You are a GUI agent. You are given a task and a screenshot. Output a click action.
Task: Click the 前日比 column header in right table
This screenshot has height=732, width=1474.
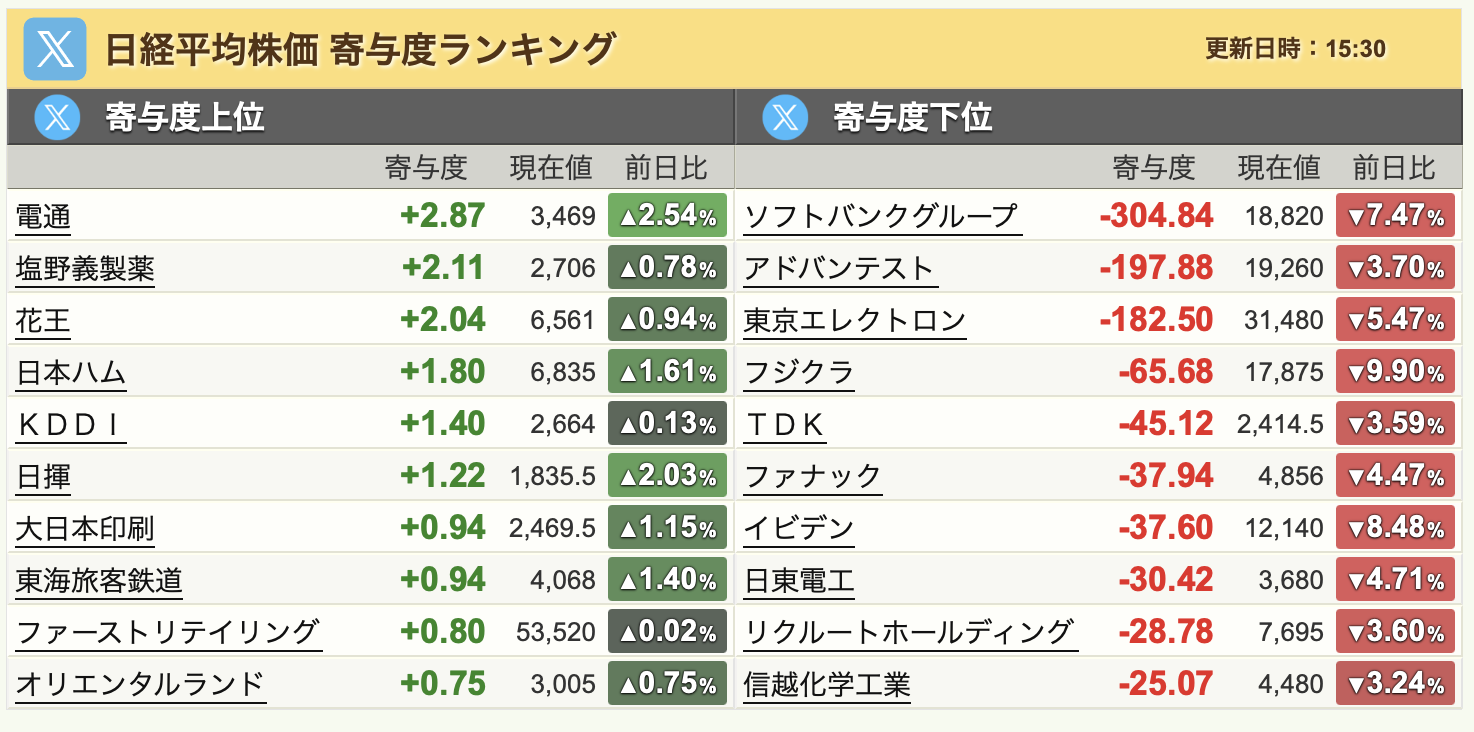pos(1394,168)
